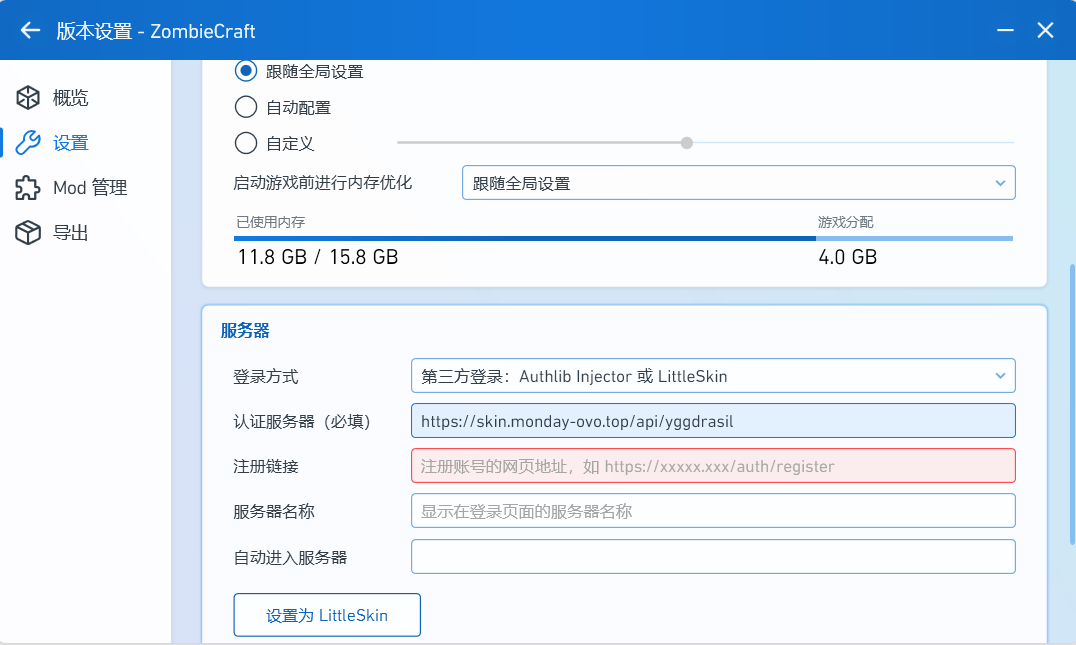Click the used memory progress bar
Image resolution: width=1076 pixels, height=645 pixels.
[525, 238]
